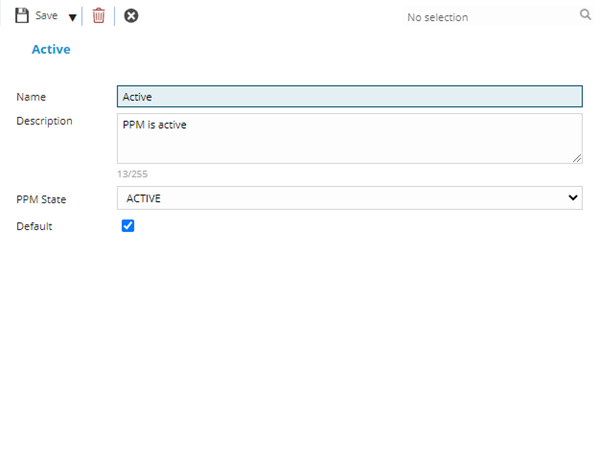Screen dimensions: 600x461
Task: Click the "PPM is active" description text
Action: (154, 125)
